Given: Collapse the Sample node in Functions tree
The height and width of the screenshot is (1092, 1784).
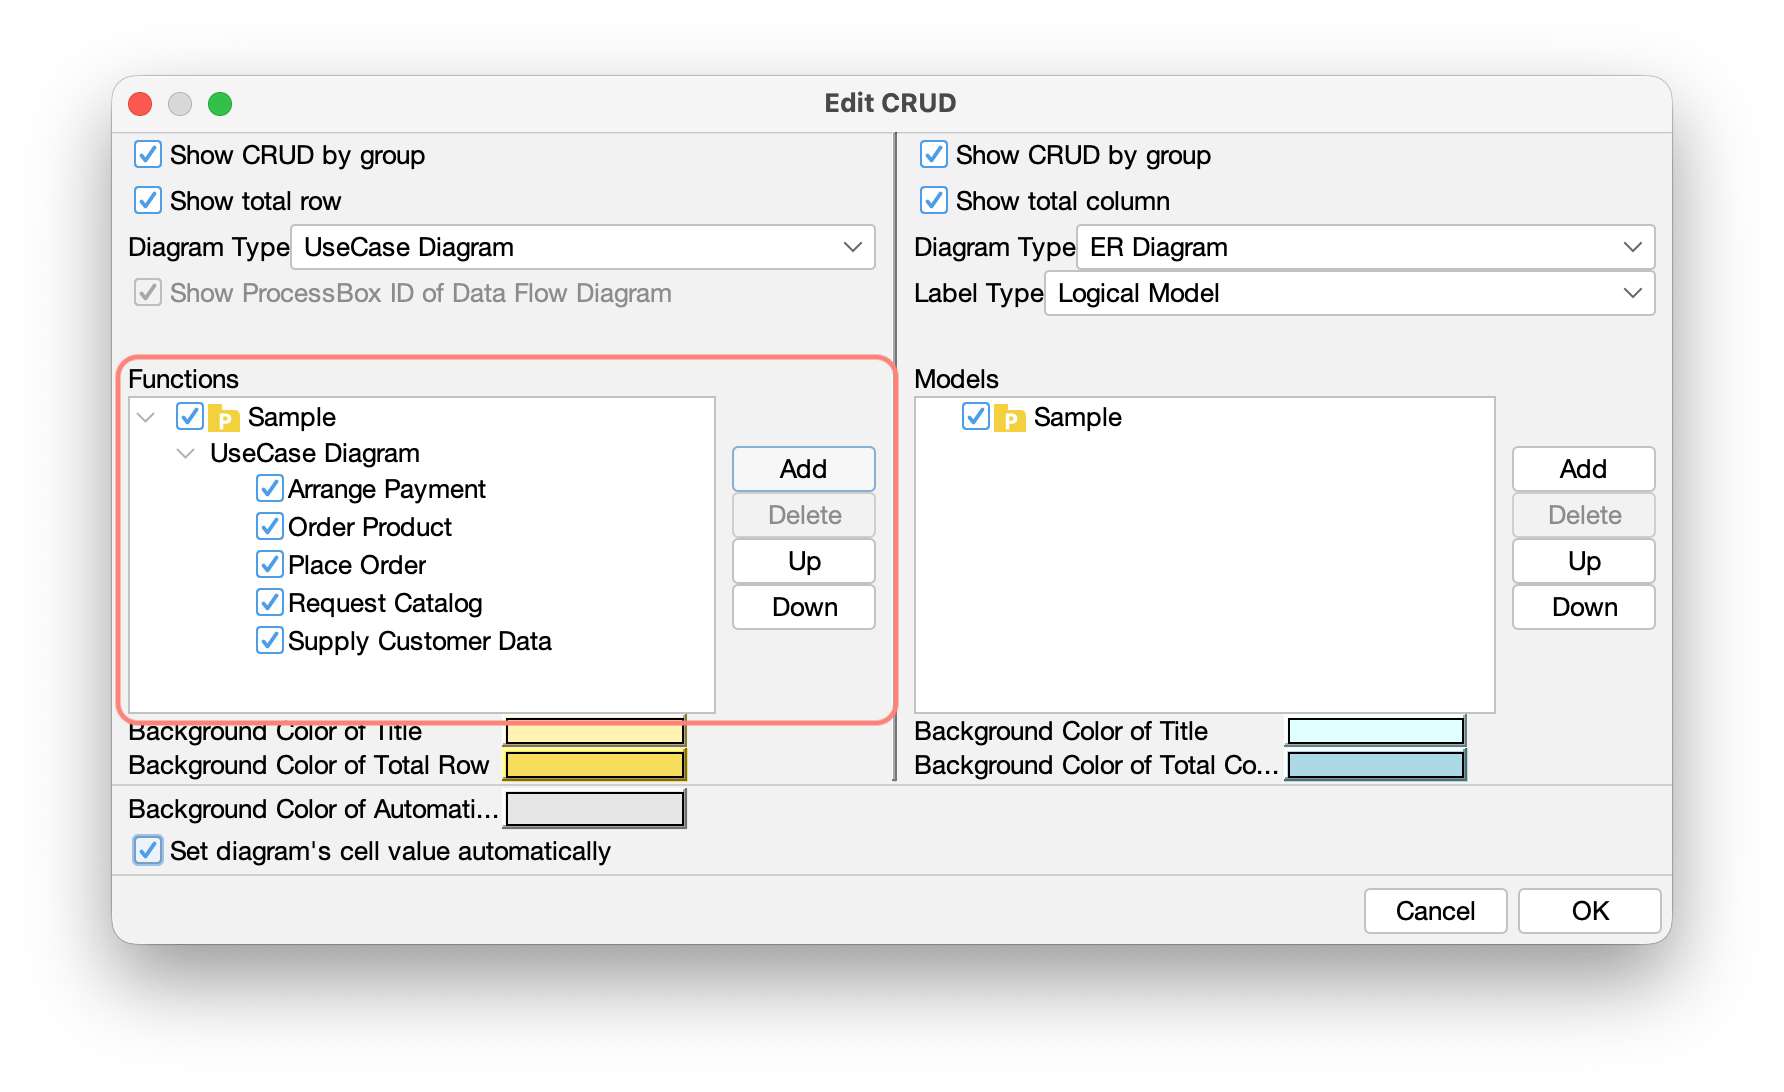Looking at the screenshot, I should (x=144, y=417).
